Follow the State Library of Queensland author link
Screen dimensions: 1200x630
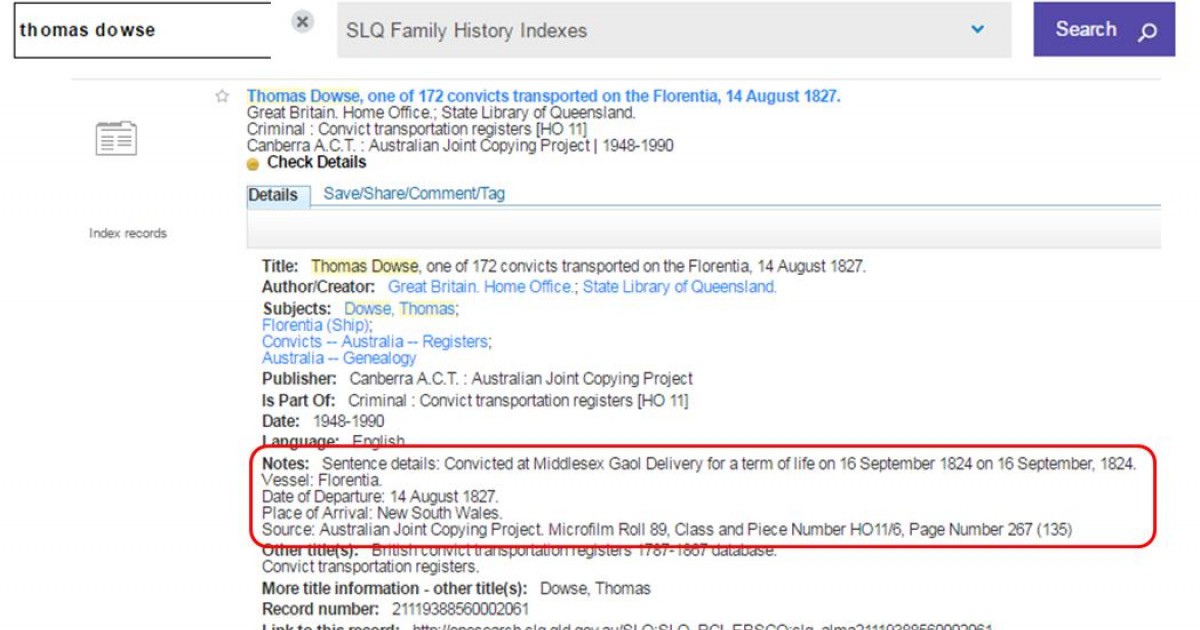(x=679, y=287)
